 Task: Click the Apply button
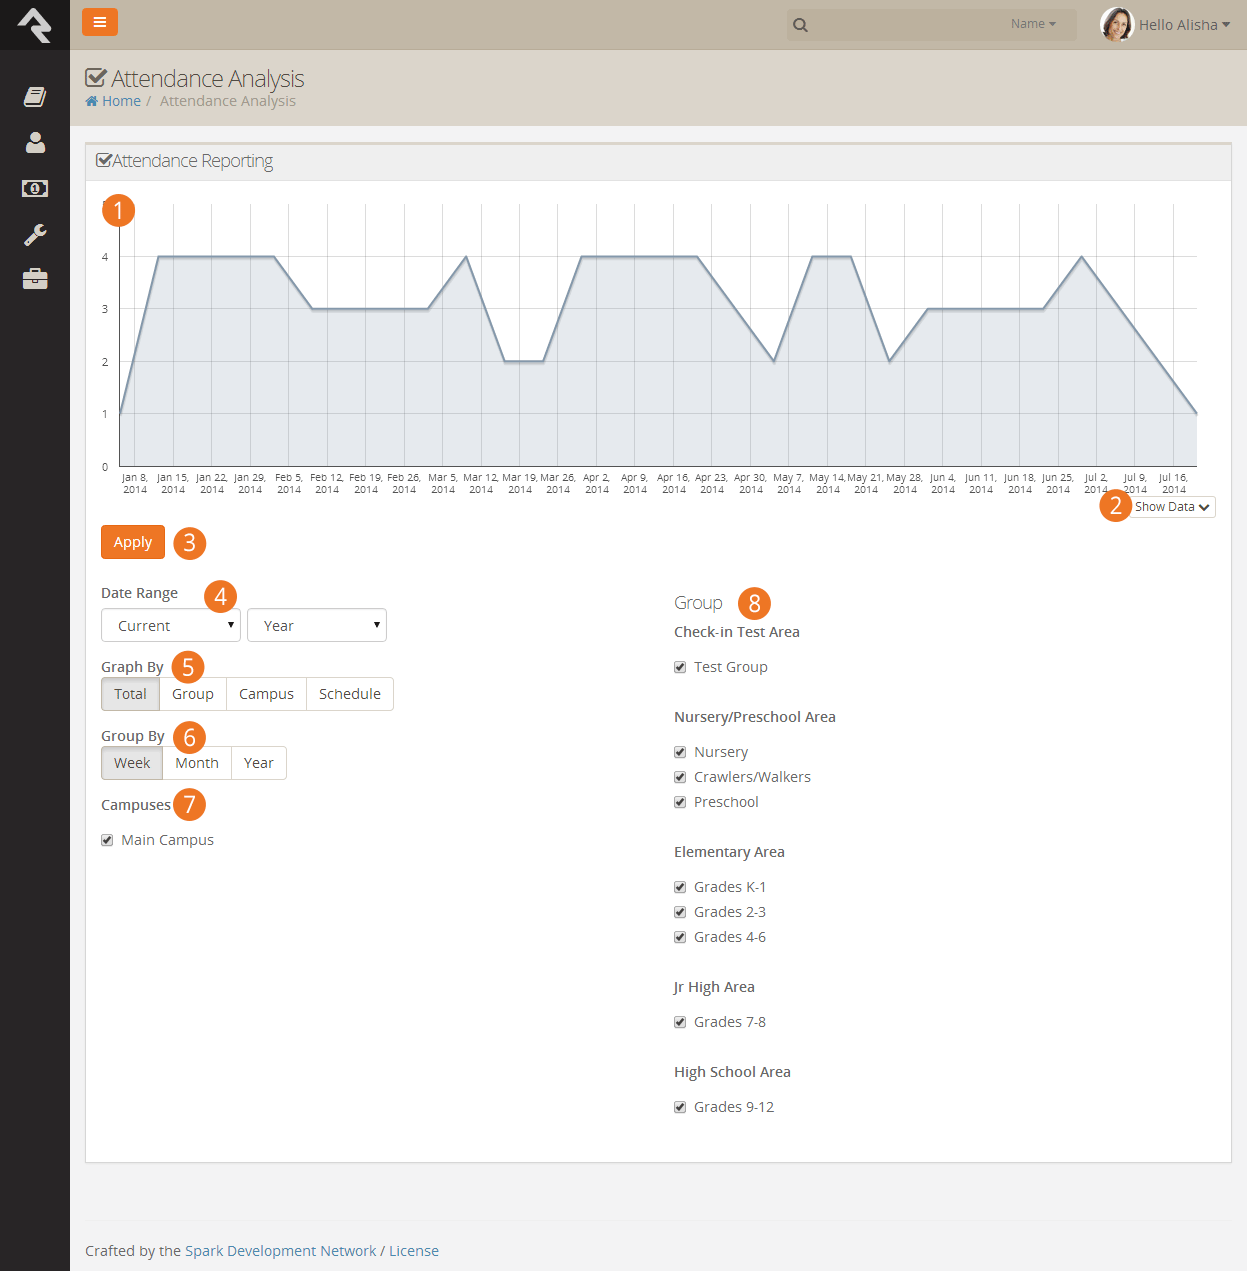pos(133,542)
